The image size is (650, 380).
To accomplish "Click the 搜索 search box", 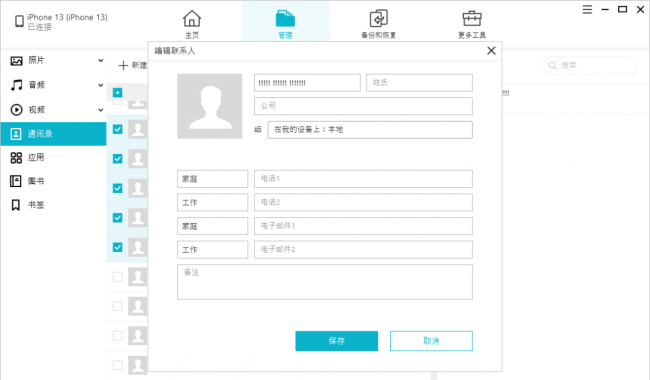I will [x=590, y=65].
